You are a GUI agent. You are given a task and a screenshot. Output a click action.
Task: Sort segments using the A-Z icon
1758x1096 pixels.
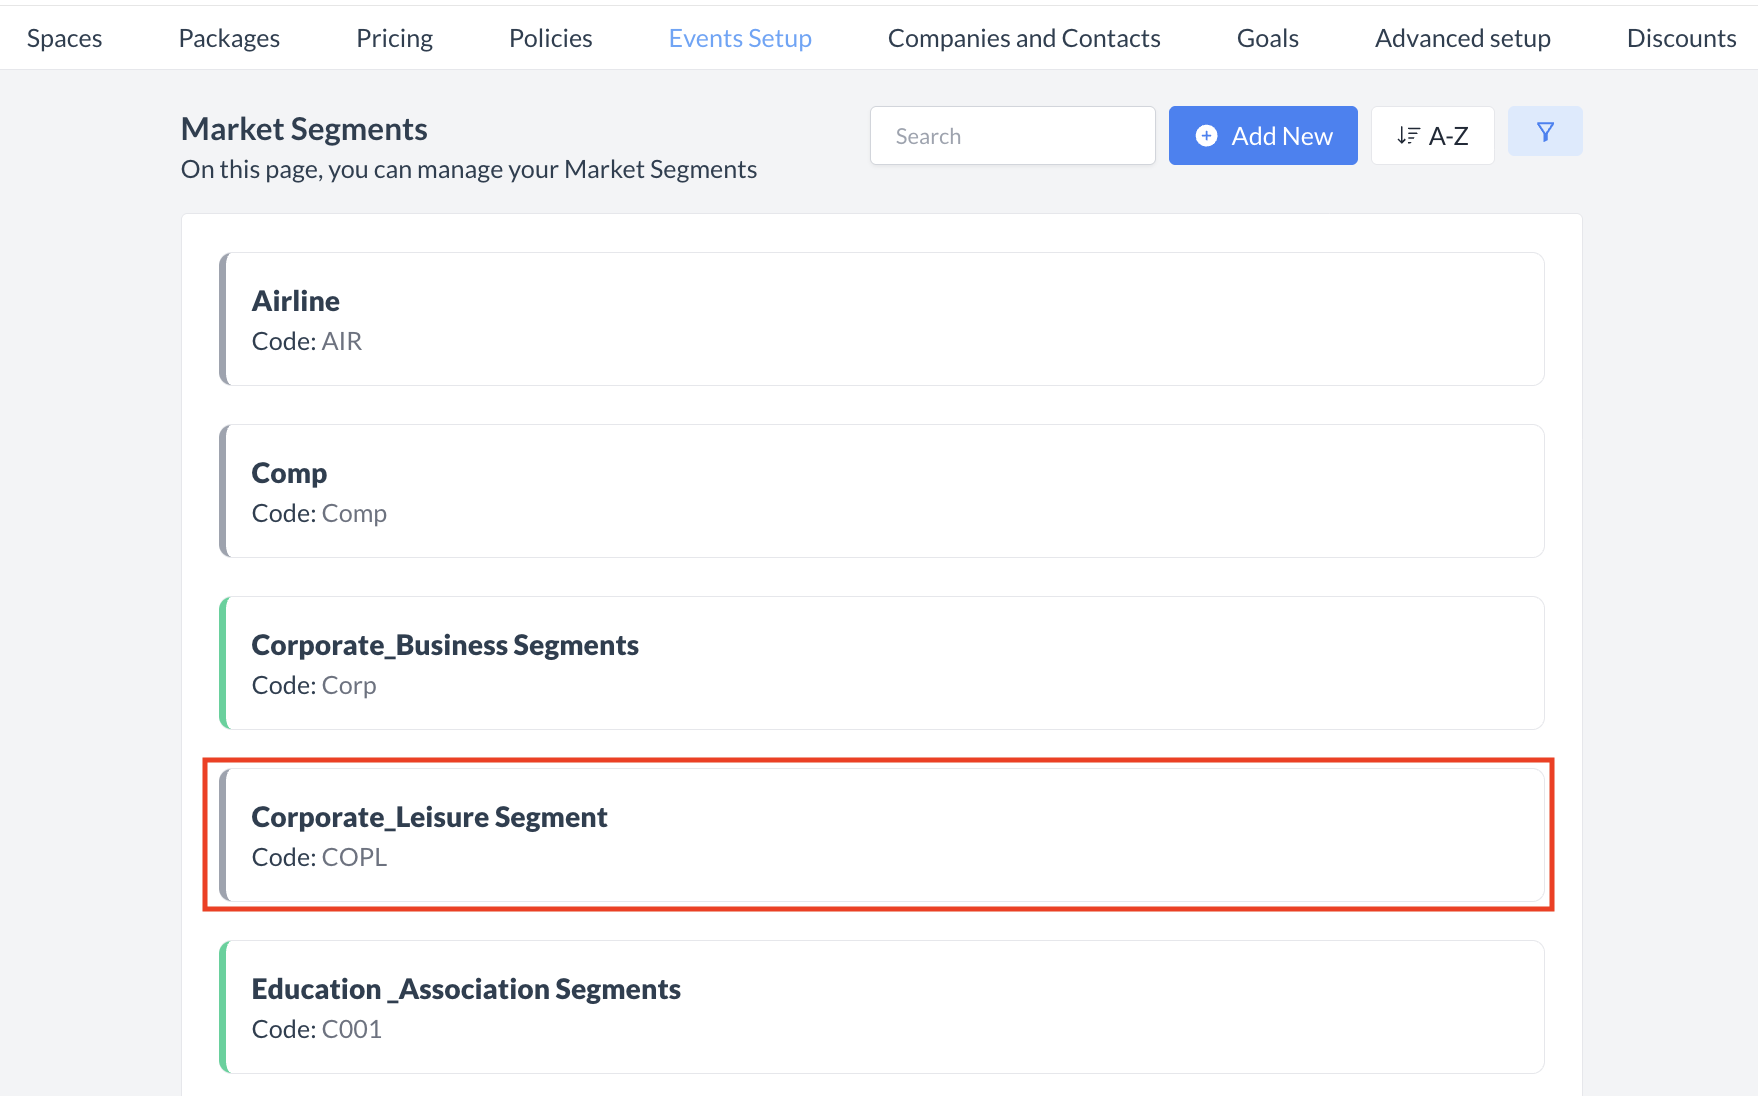click(x=1408, y=134)
